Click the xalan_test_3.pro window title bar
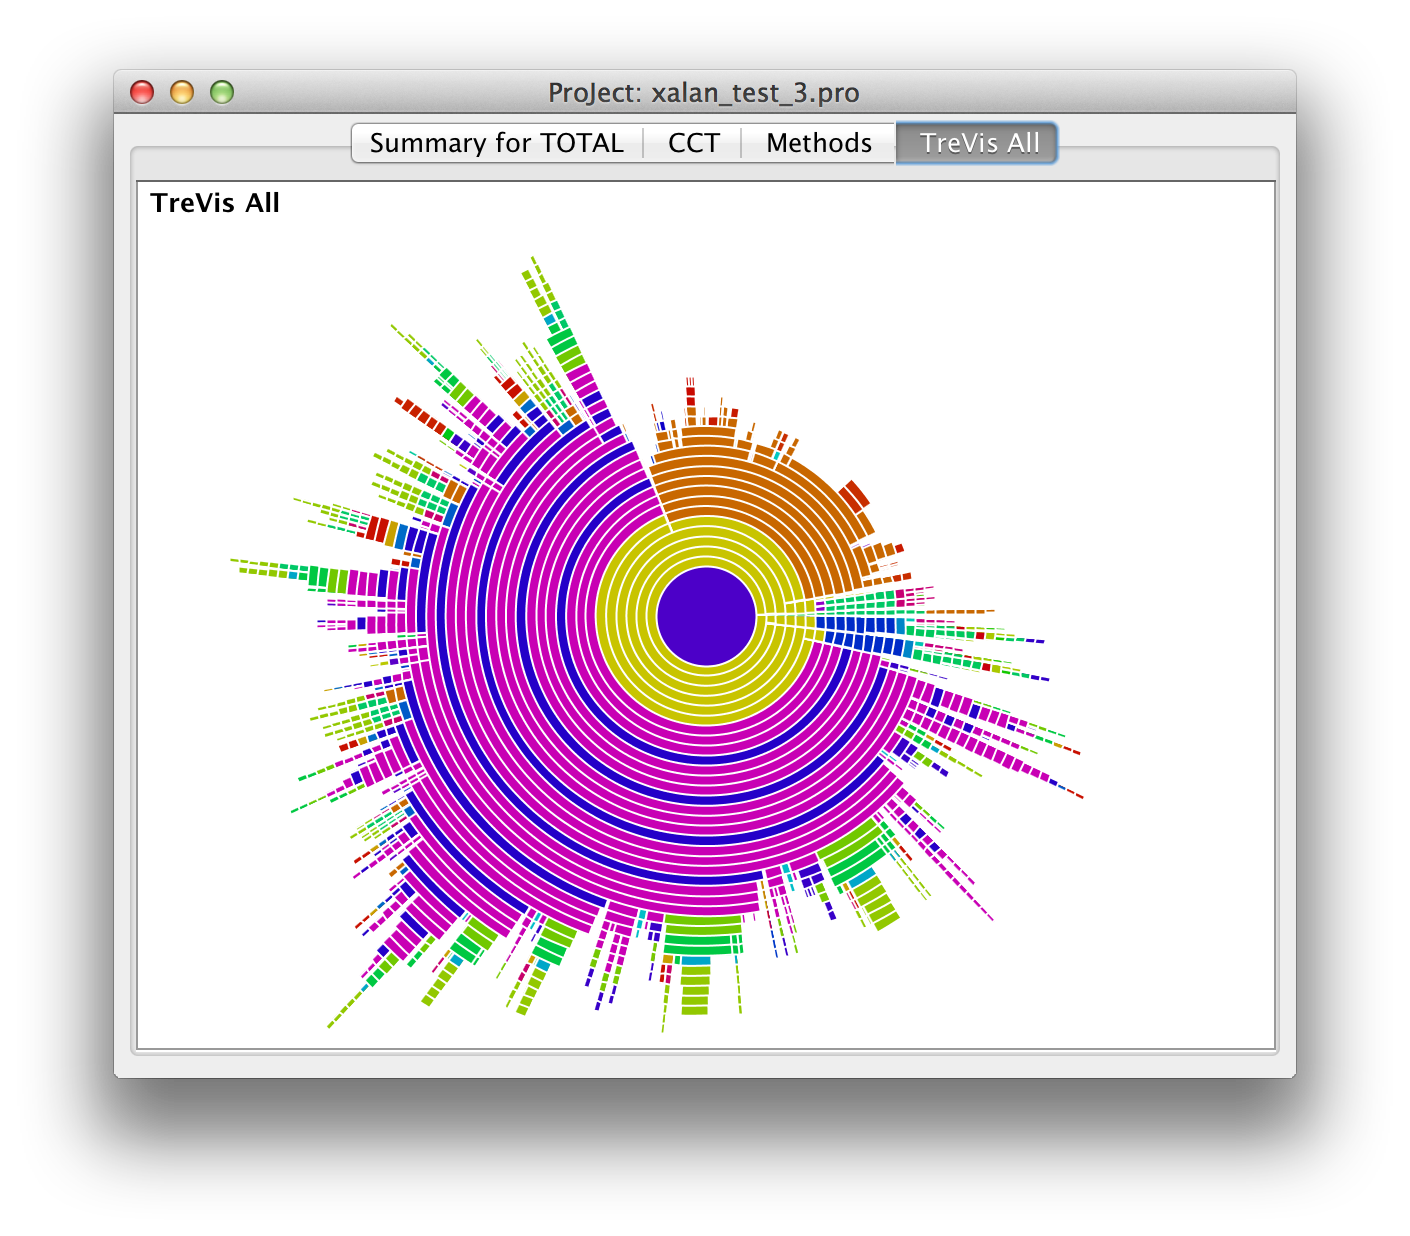This screenshot has height=1236, width=1410. (x=704, y=92)
